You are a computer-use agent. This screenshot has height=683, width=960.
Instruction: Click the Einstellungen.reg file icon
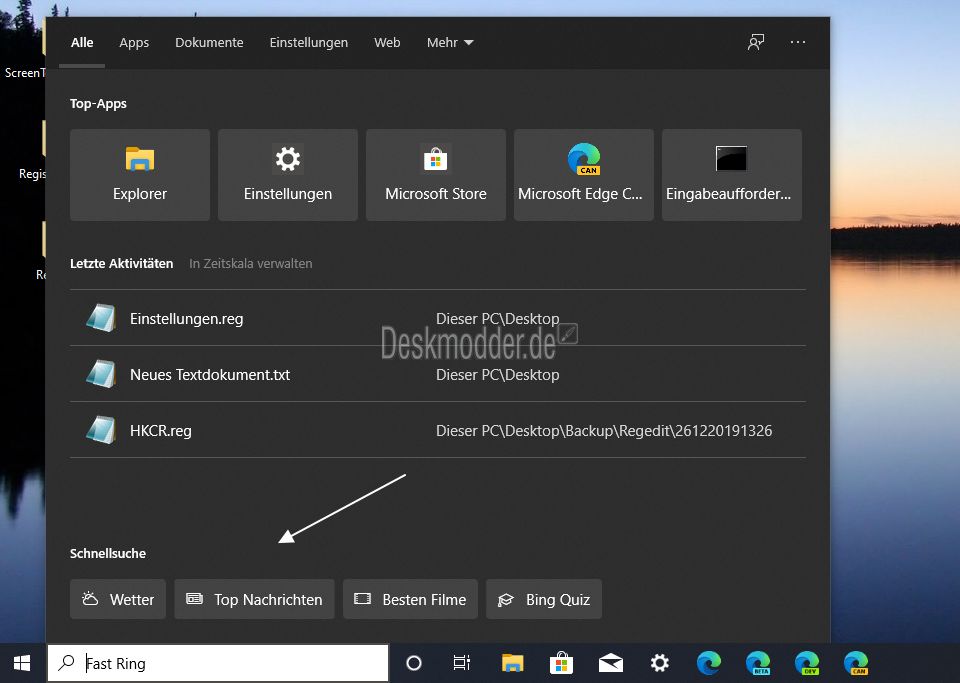pos(101,318)
